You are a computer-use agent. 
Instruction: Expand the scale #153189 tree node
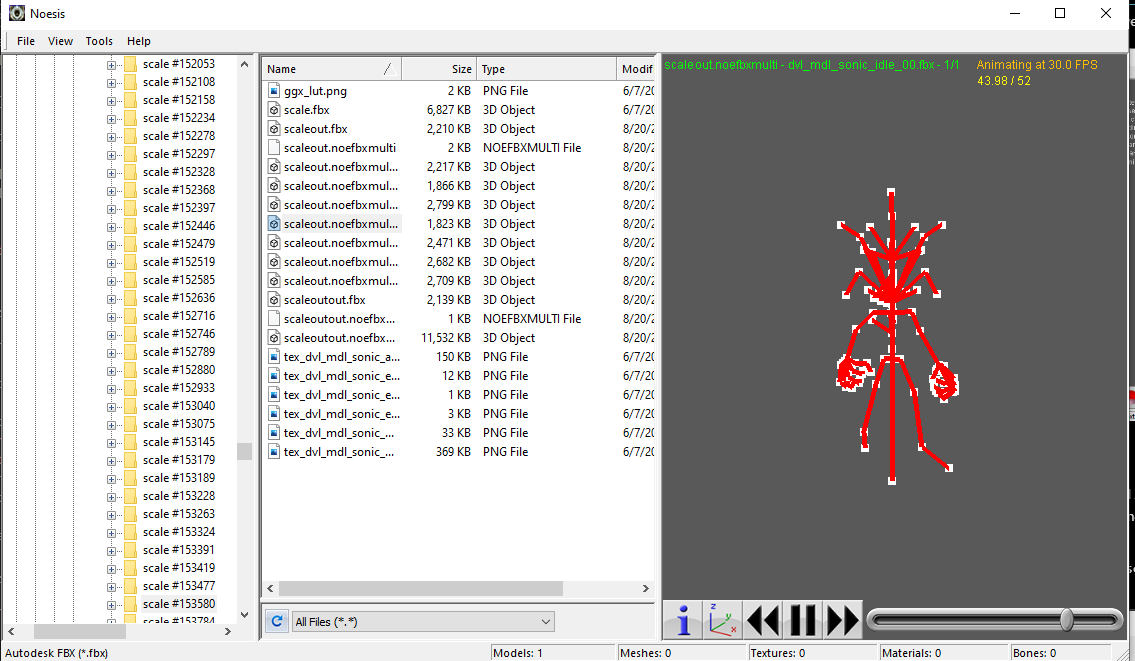111,479
